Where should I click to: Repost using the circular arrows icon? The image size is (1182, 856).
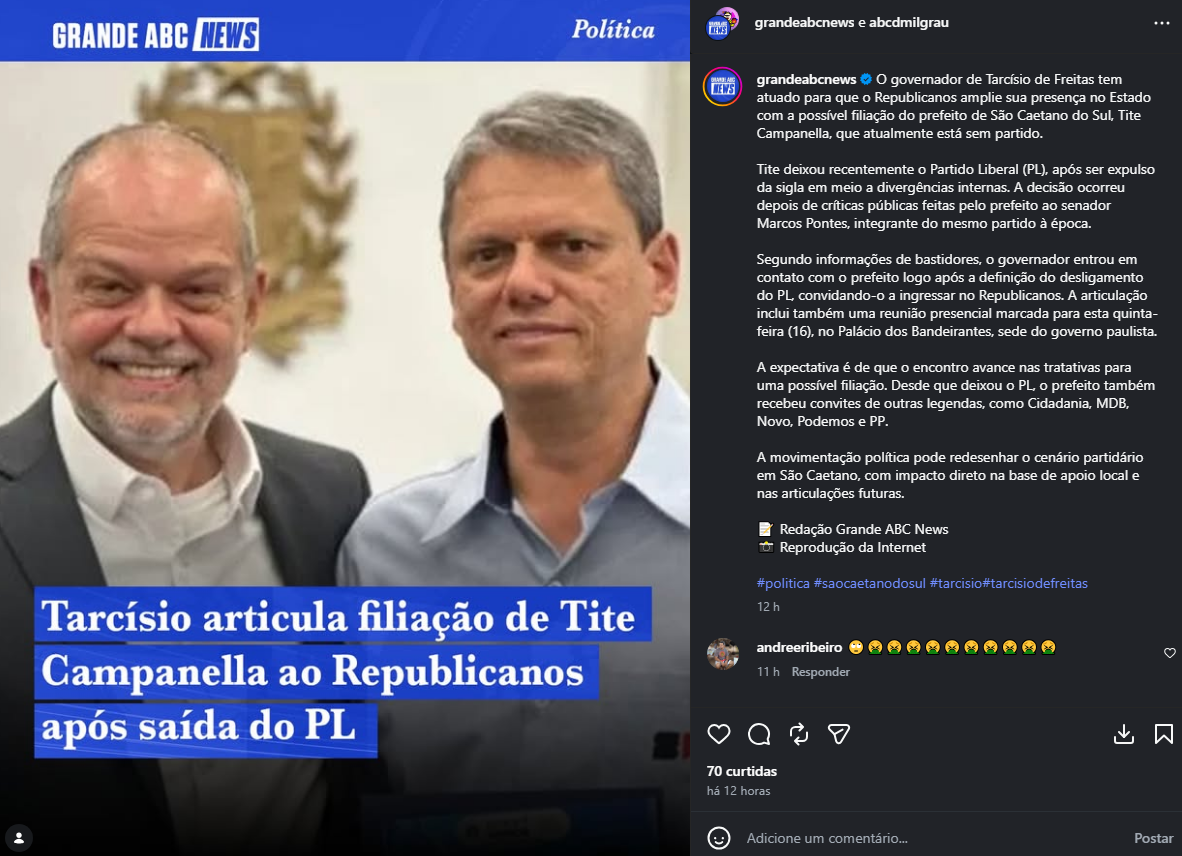coord(799,734)
